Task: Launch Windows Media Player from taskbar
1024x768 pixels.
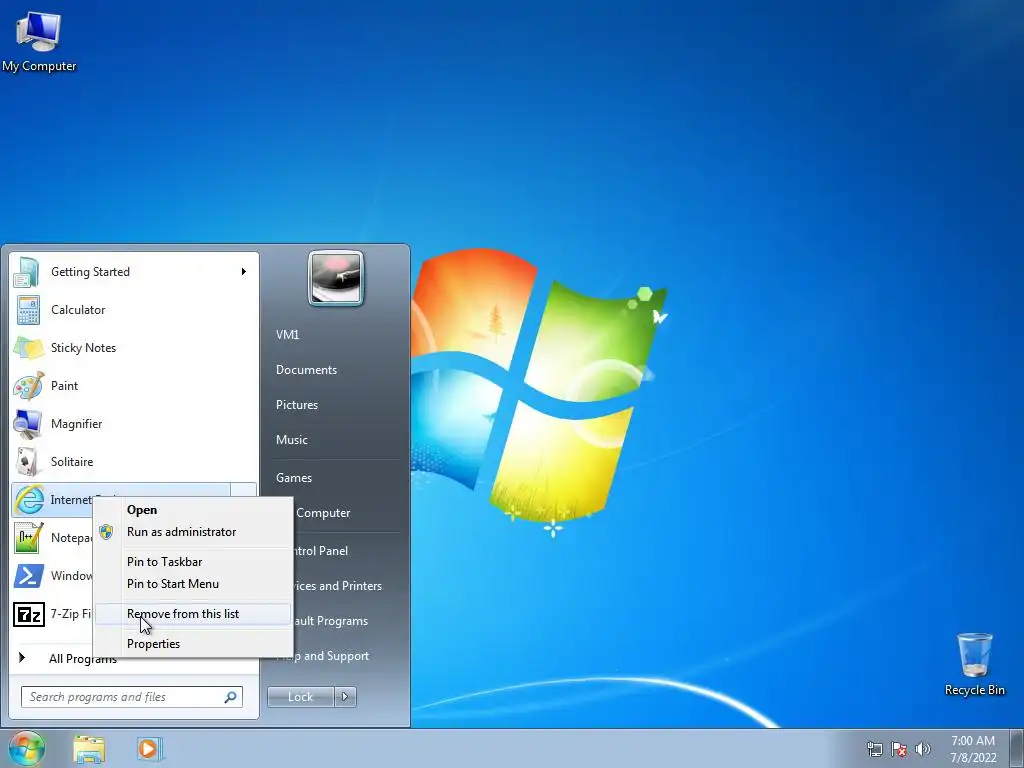Action: pos(150,749)
